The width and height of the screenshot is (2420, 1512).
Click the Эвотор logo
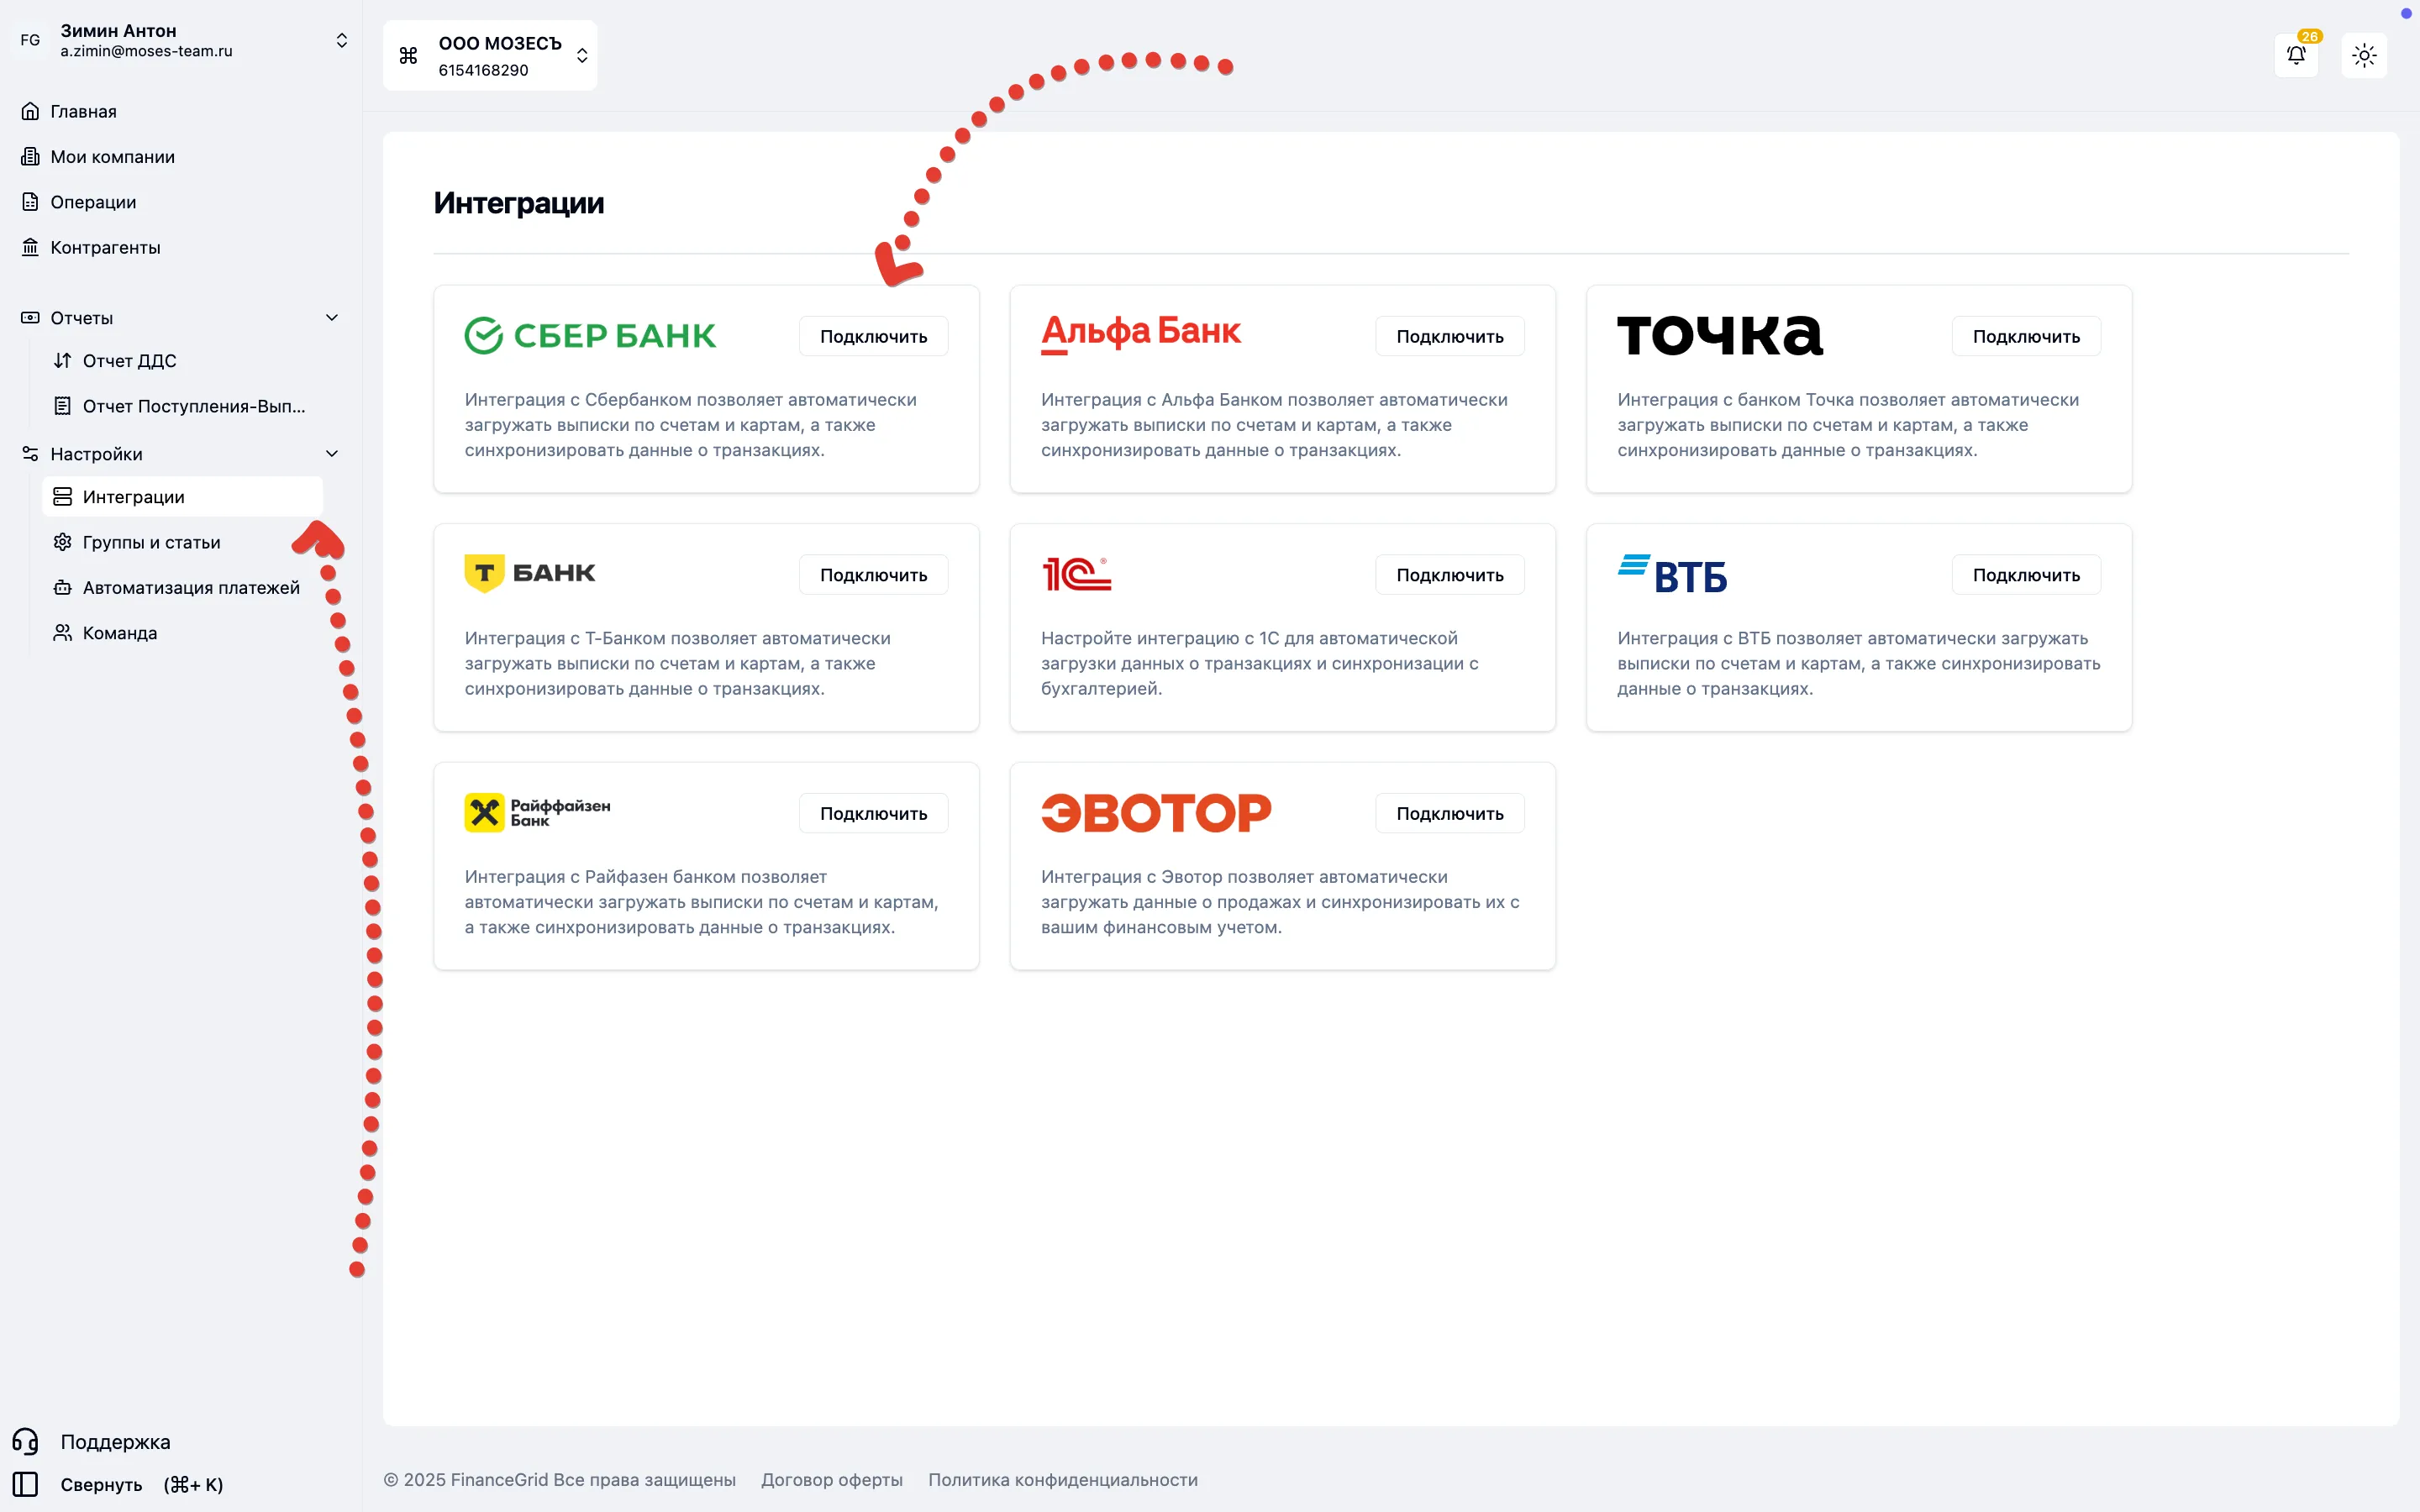click(x=1156, y=813)
